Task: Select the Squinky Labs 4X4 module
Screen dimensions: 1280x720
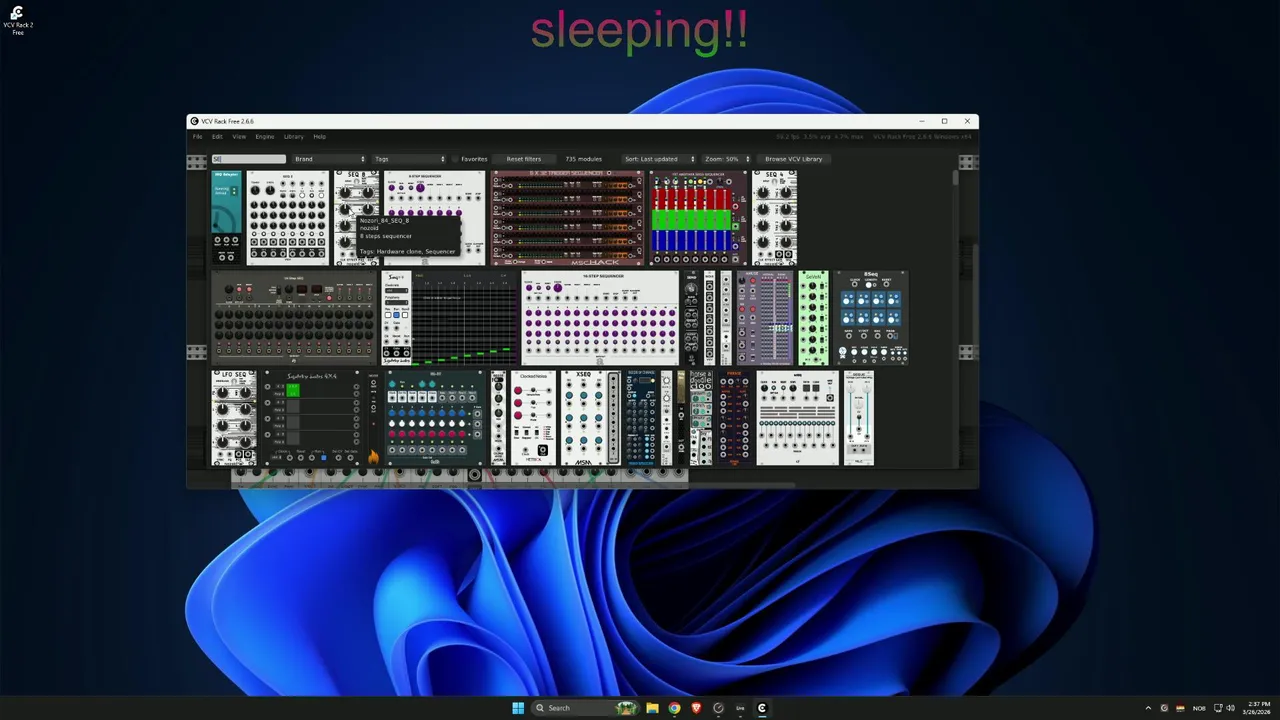Action: click(312, 418)
